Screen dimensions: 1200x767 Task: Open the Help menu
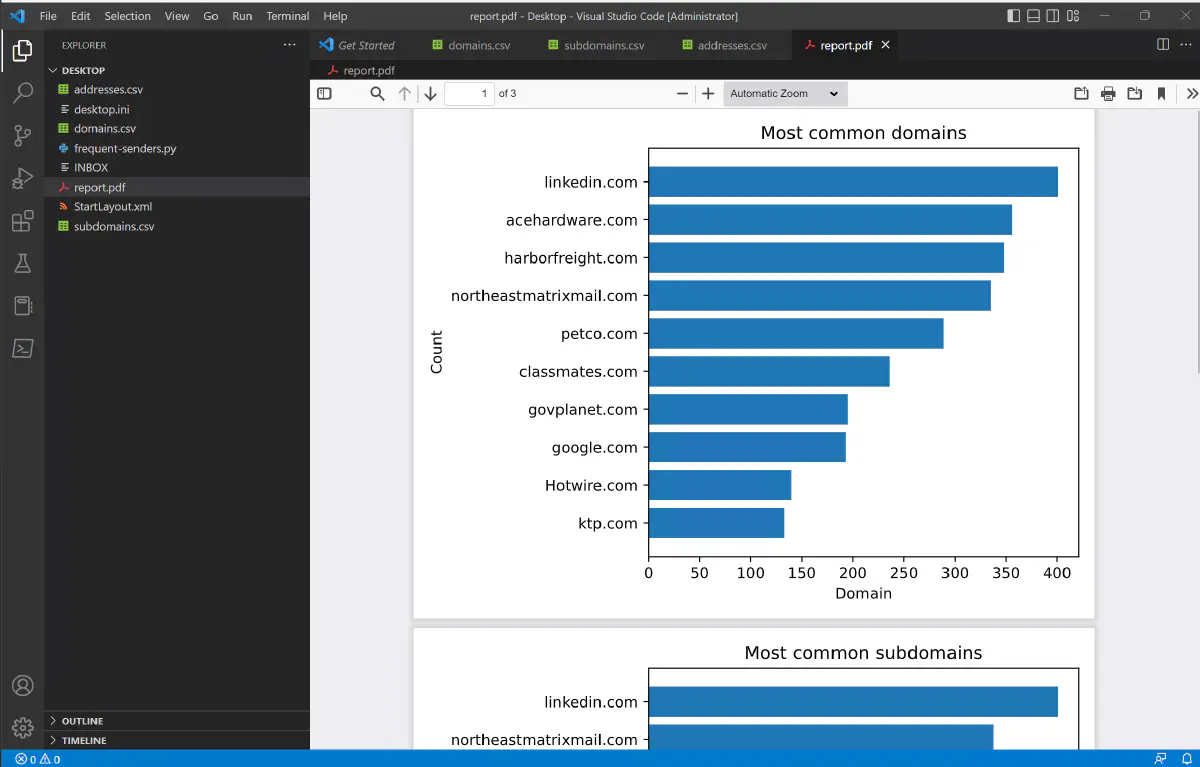335,16
